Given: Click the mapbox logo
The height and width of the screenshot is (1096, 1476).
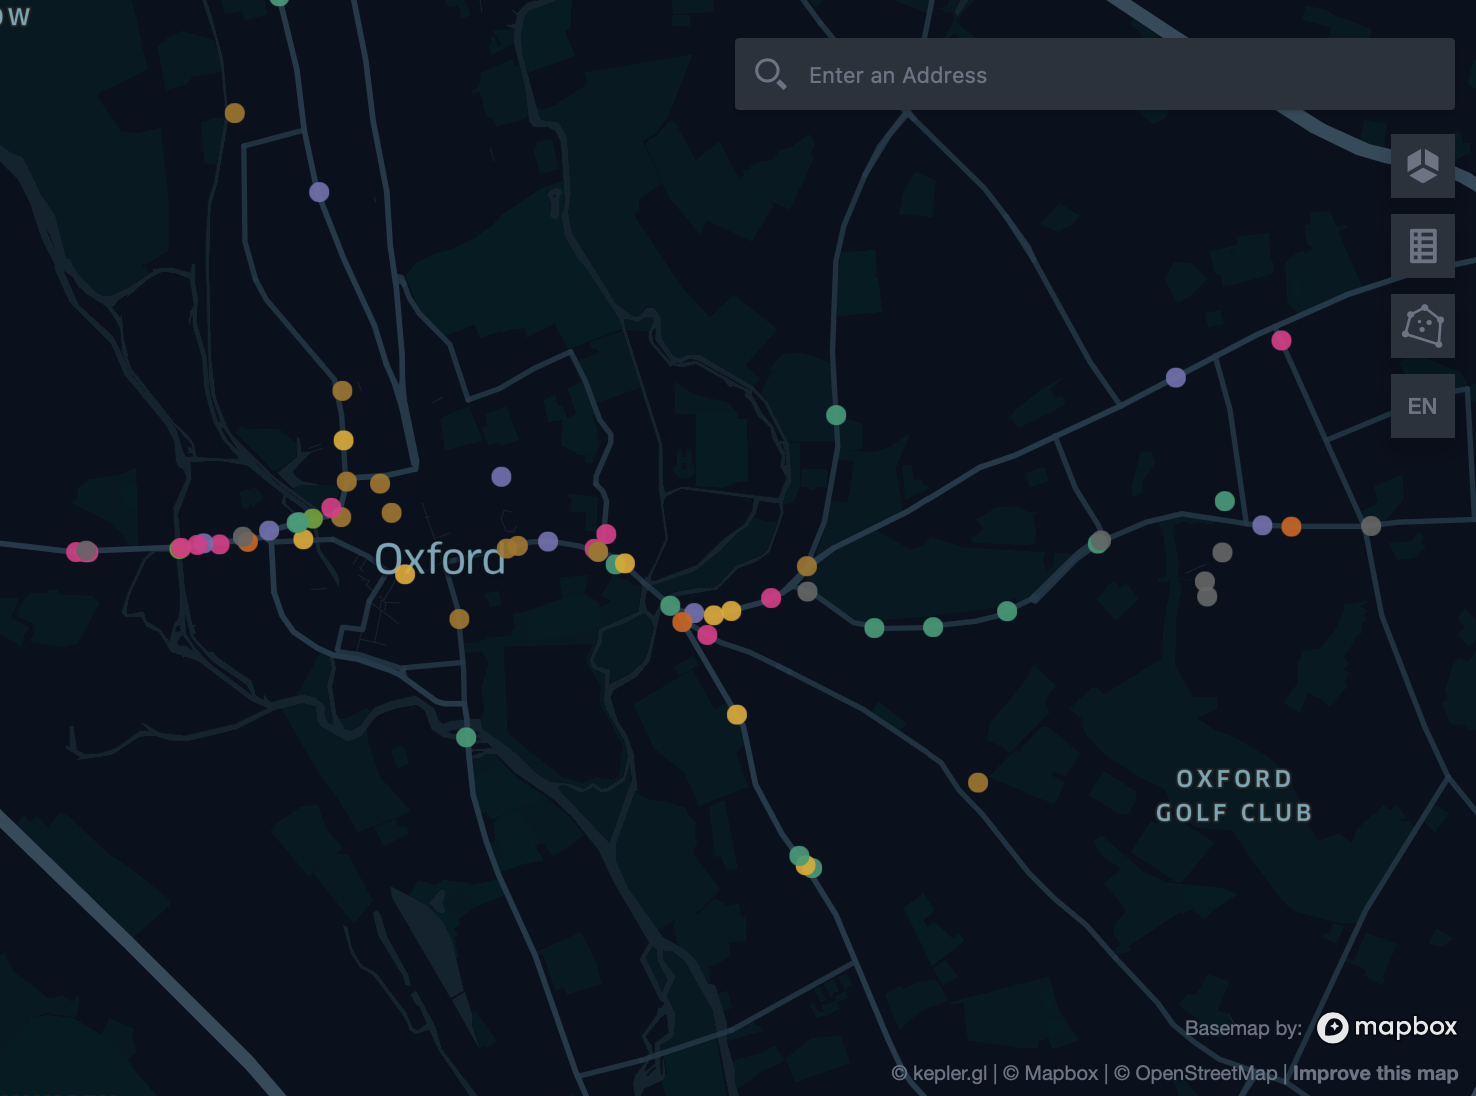Looking at the screenshot, I should 1387,1027.
